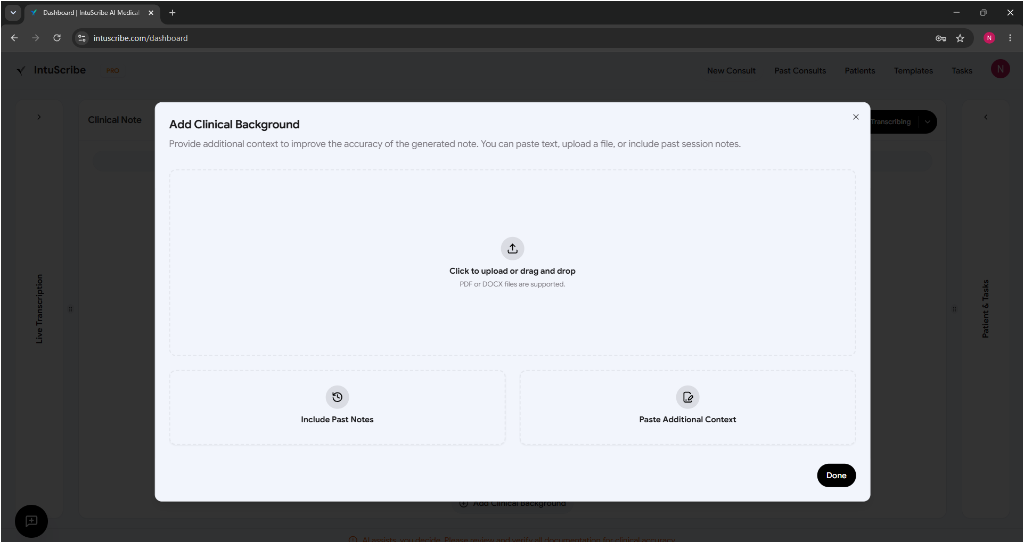
Task: Click the left panel resize handle dots
Action: pos(71,309)
